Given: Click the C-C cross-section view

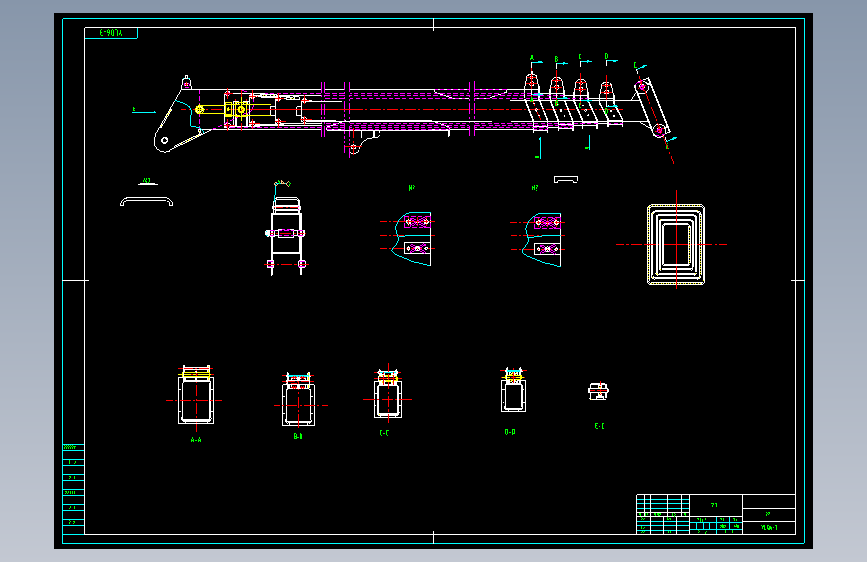Looking at the screenshot, I should click(388, 394).
